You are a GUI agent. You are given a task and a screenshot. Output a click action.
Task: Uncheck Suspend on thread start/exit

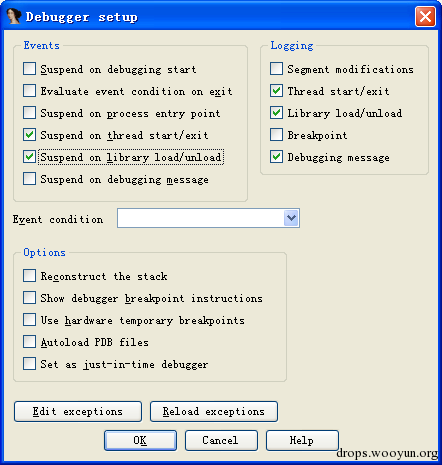click(x=30, y=135)
